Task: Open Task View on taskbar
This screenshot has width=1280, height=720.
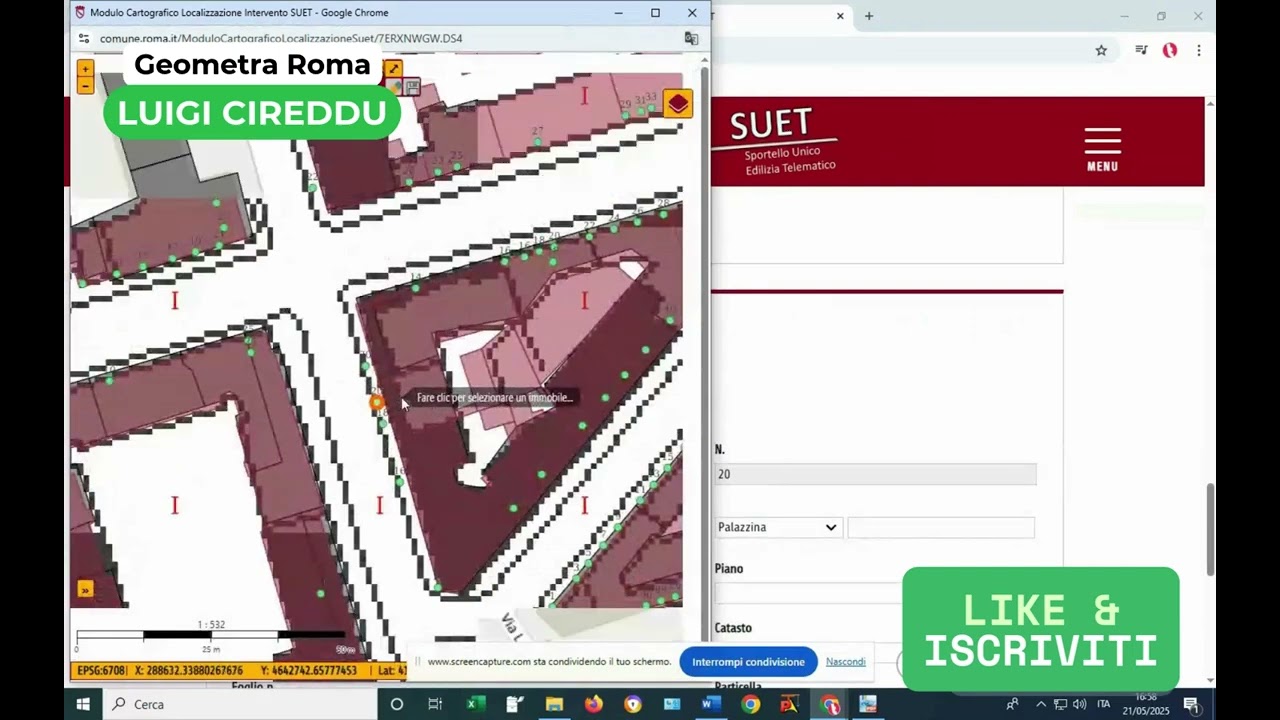Action: (x=435, y=704)
